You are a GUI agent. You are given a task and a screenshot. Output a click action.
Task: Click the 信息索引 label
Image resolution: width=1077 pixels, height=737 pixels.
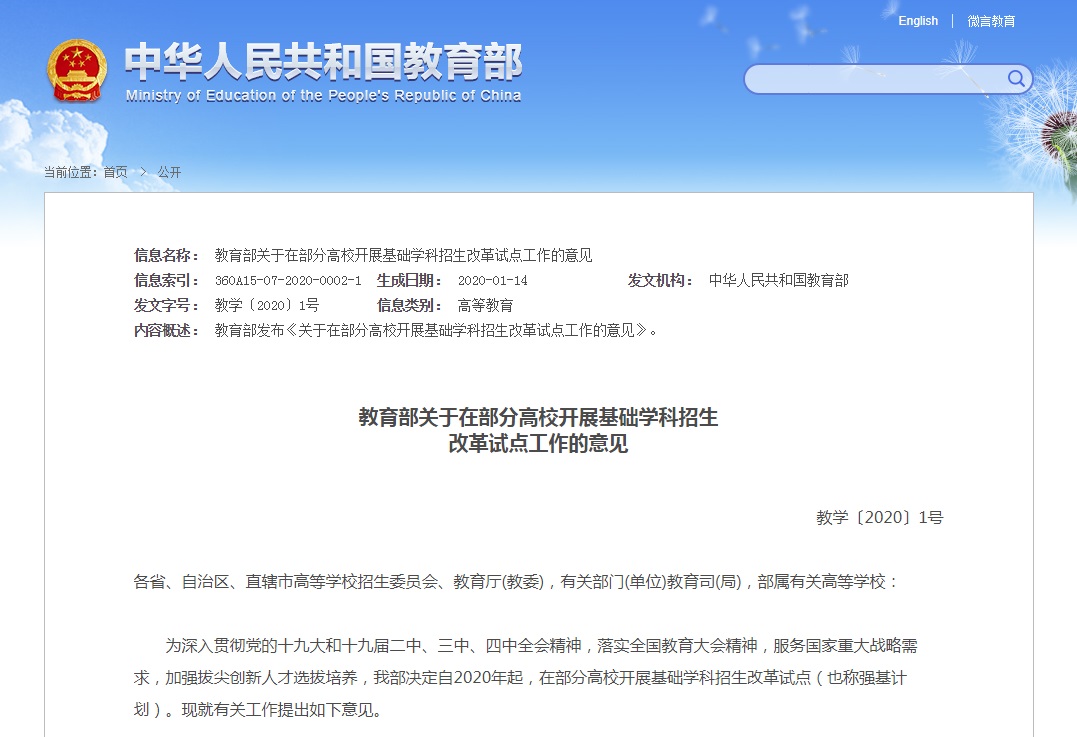tap(167, 280)
